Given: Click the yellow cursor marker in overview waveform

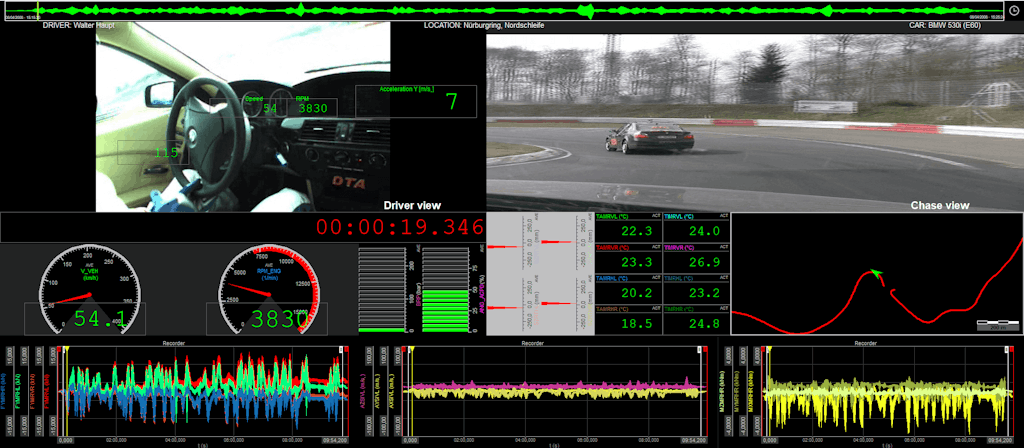Looking at the screenshot, I should click(38, 10).
